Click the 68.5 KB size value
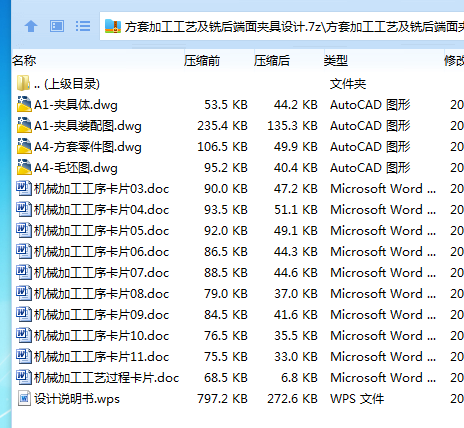Image resolution: width=464 pixels, height=428 pixels. tap(226, 378)
